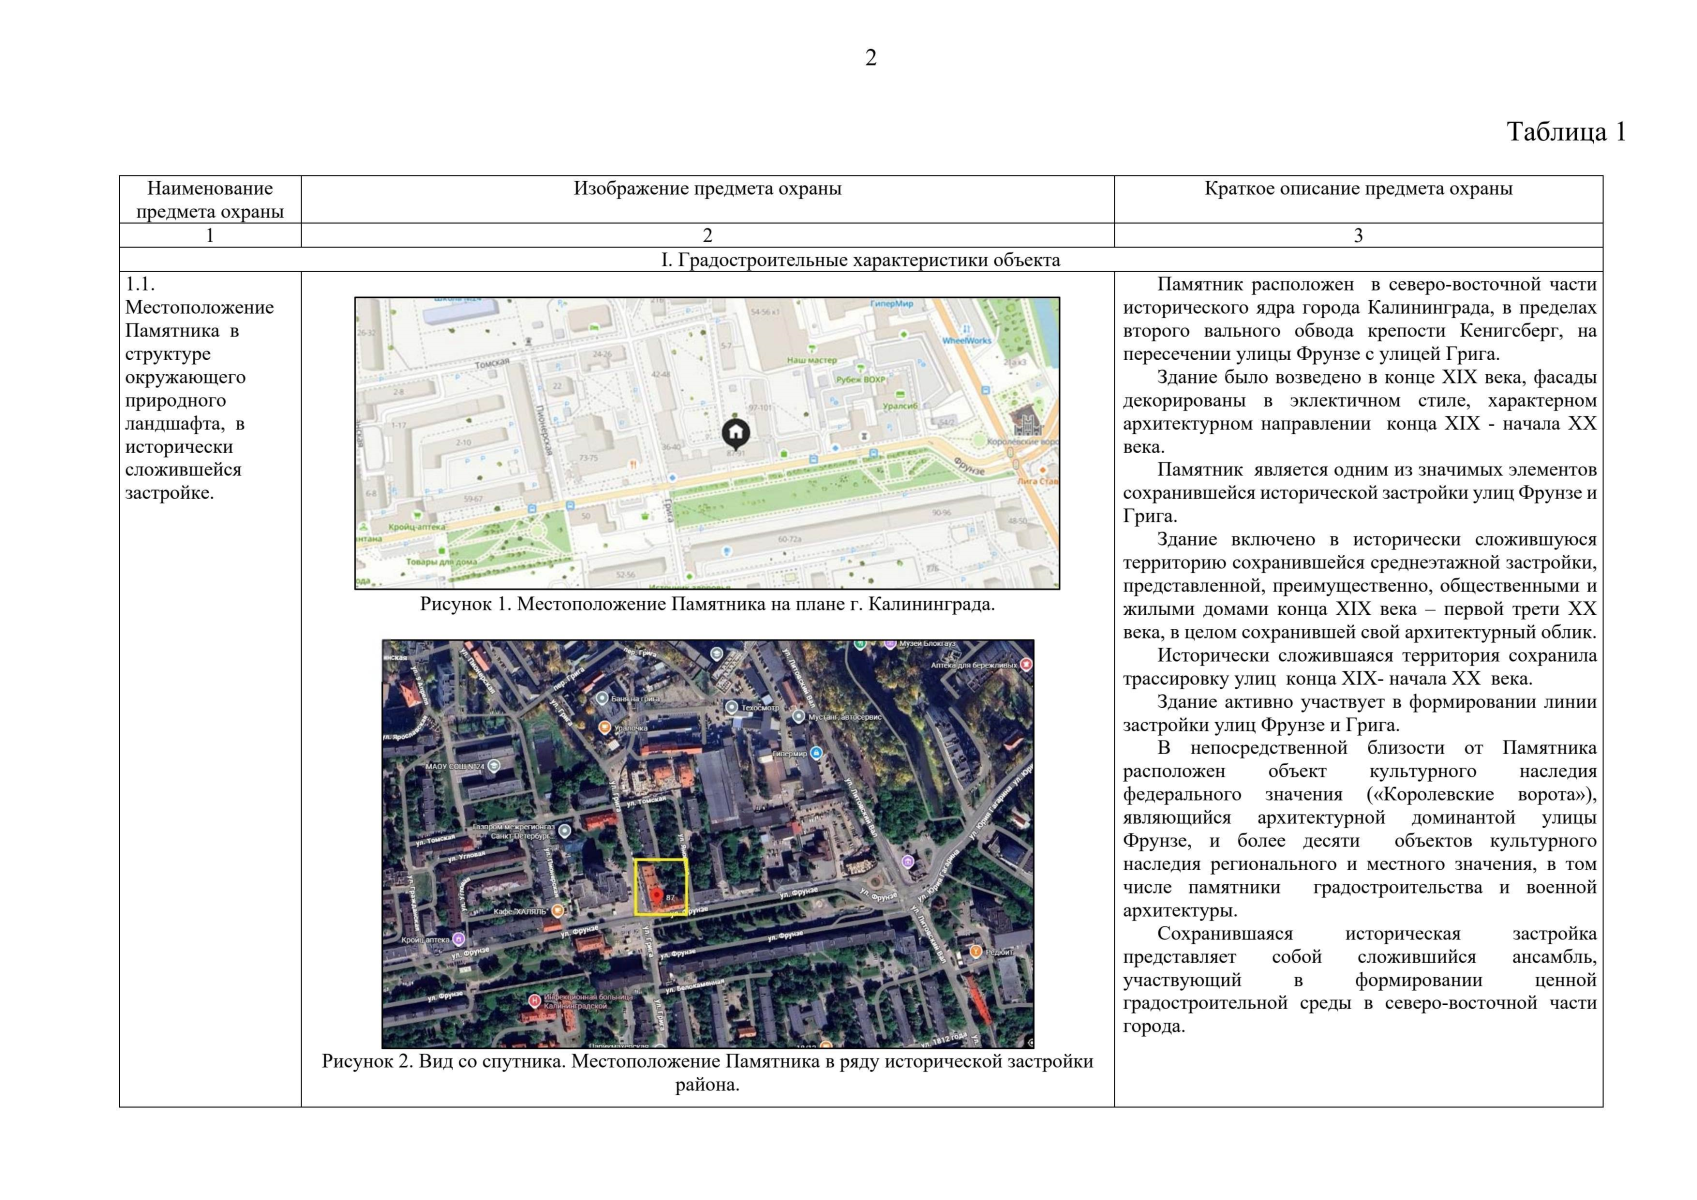1697x1200 pixels.
Task: Click the 'Наш мастер' label on the map
Action: [811, 360]
